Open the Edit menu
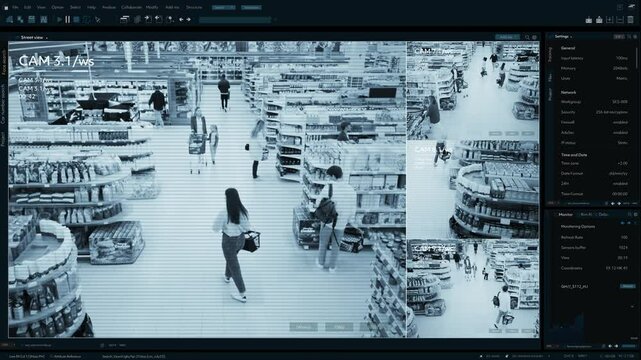641x360 pixels. coord(27,7)
